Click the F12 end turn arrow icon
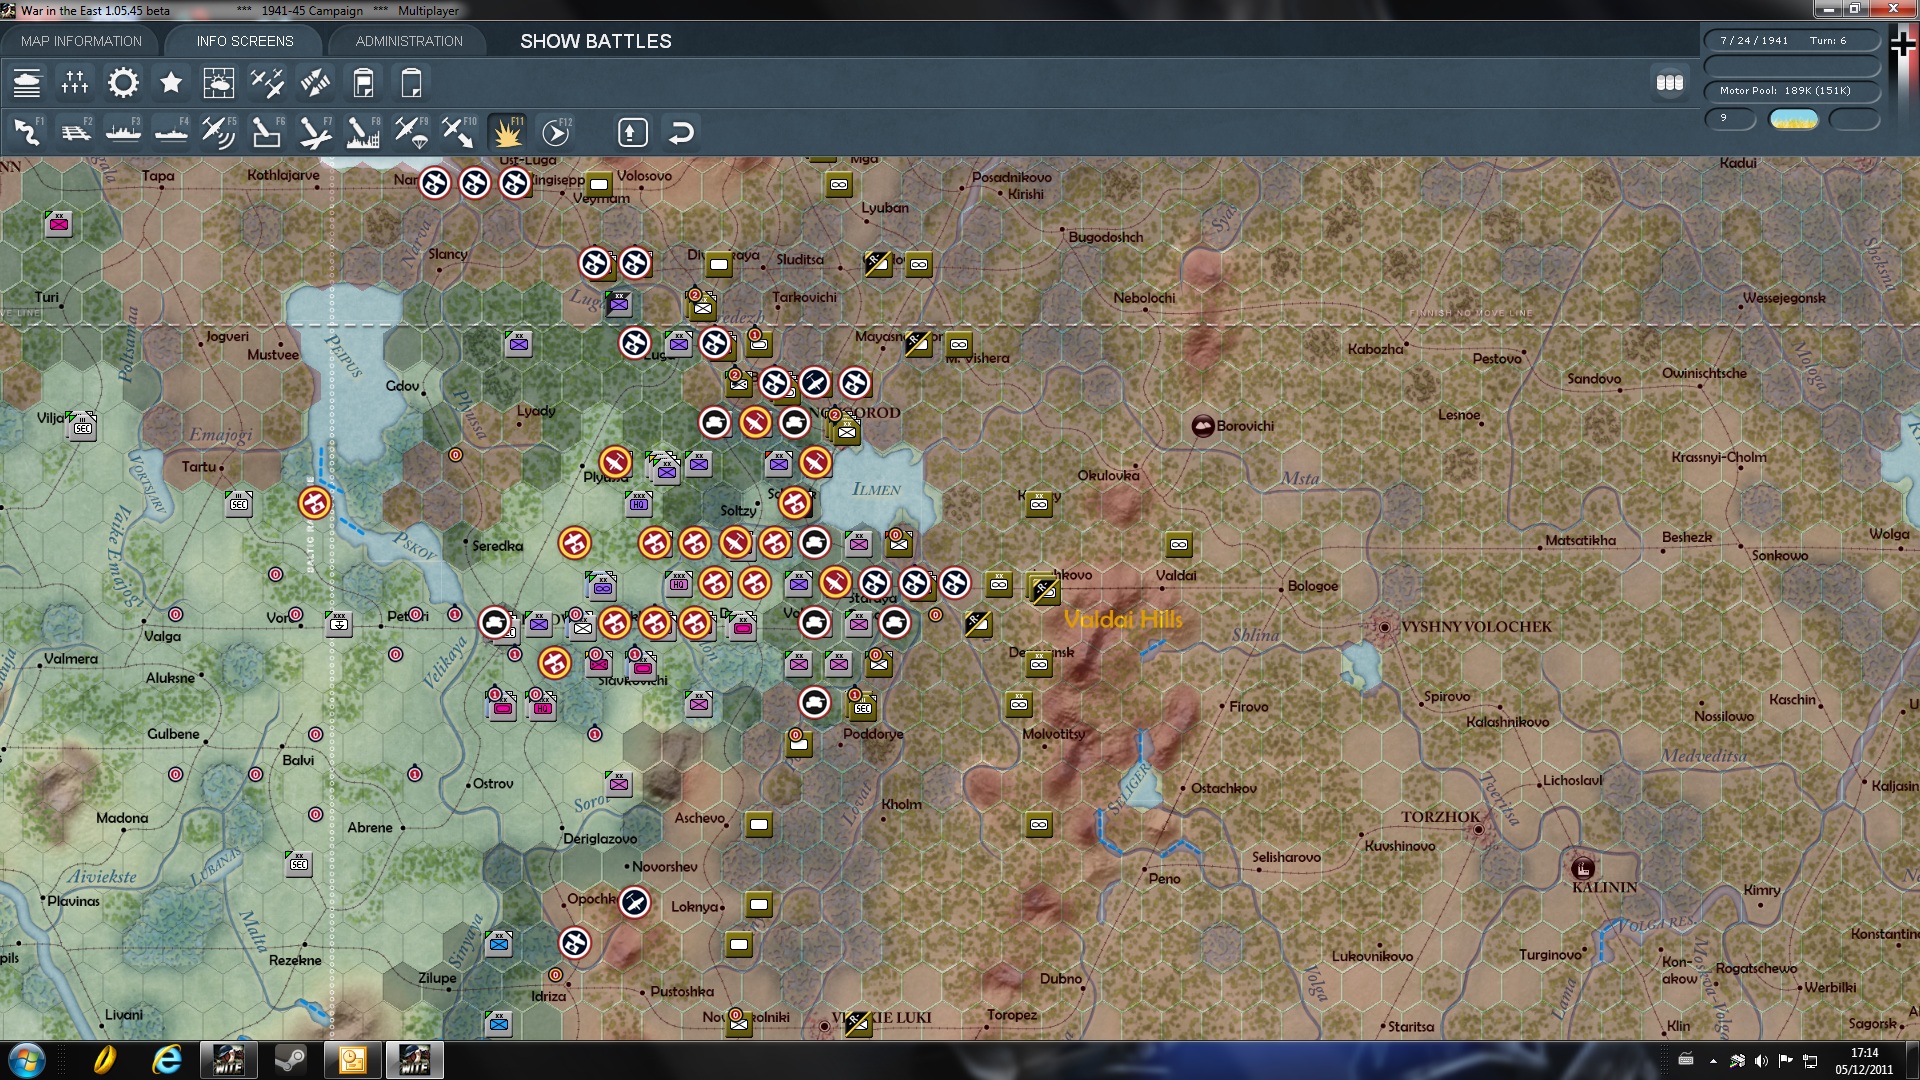The image size is (1920, 1080). tap(556, 132)
